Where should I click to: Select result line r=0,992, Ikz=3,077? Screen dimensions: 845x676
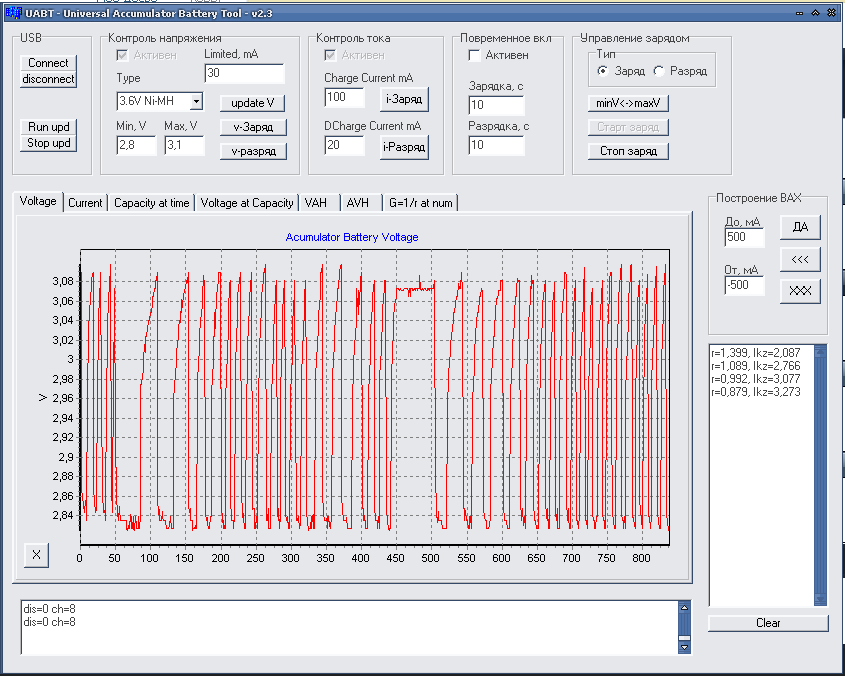click(x=756, y=379)
